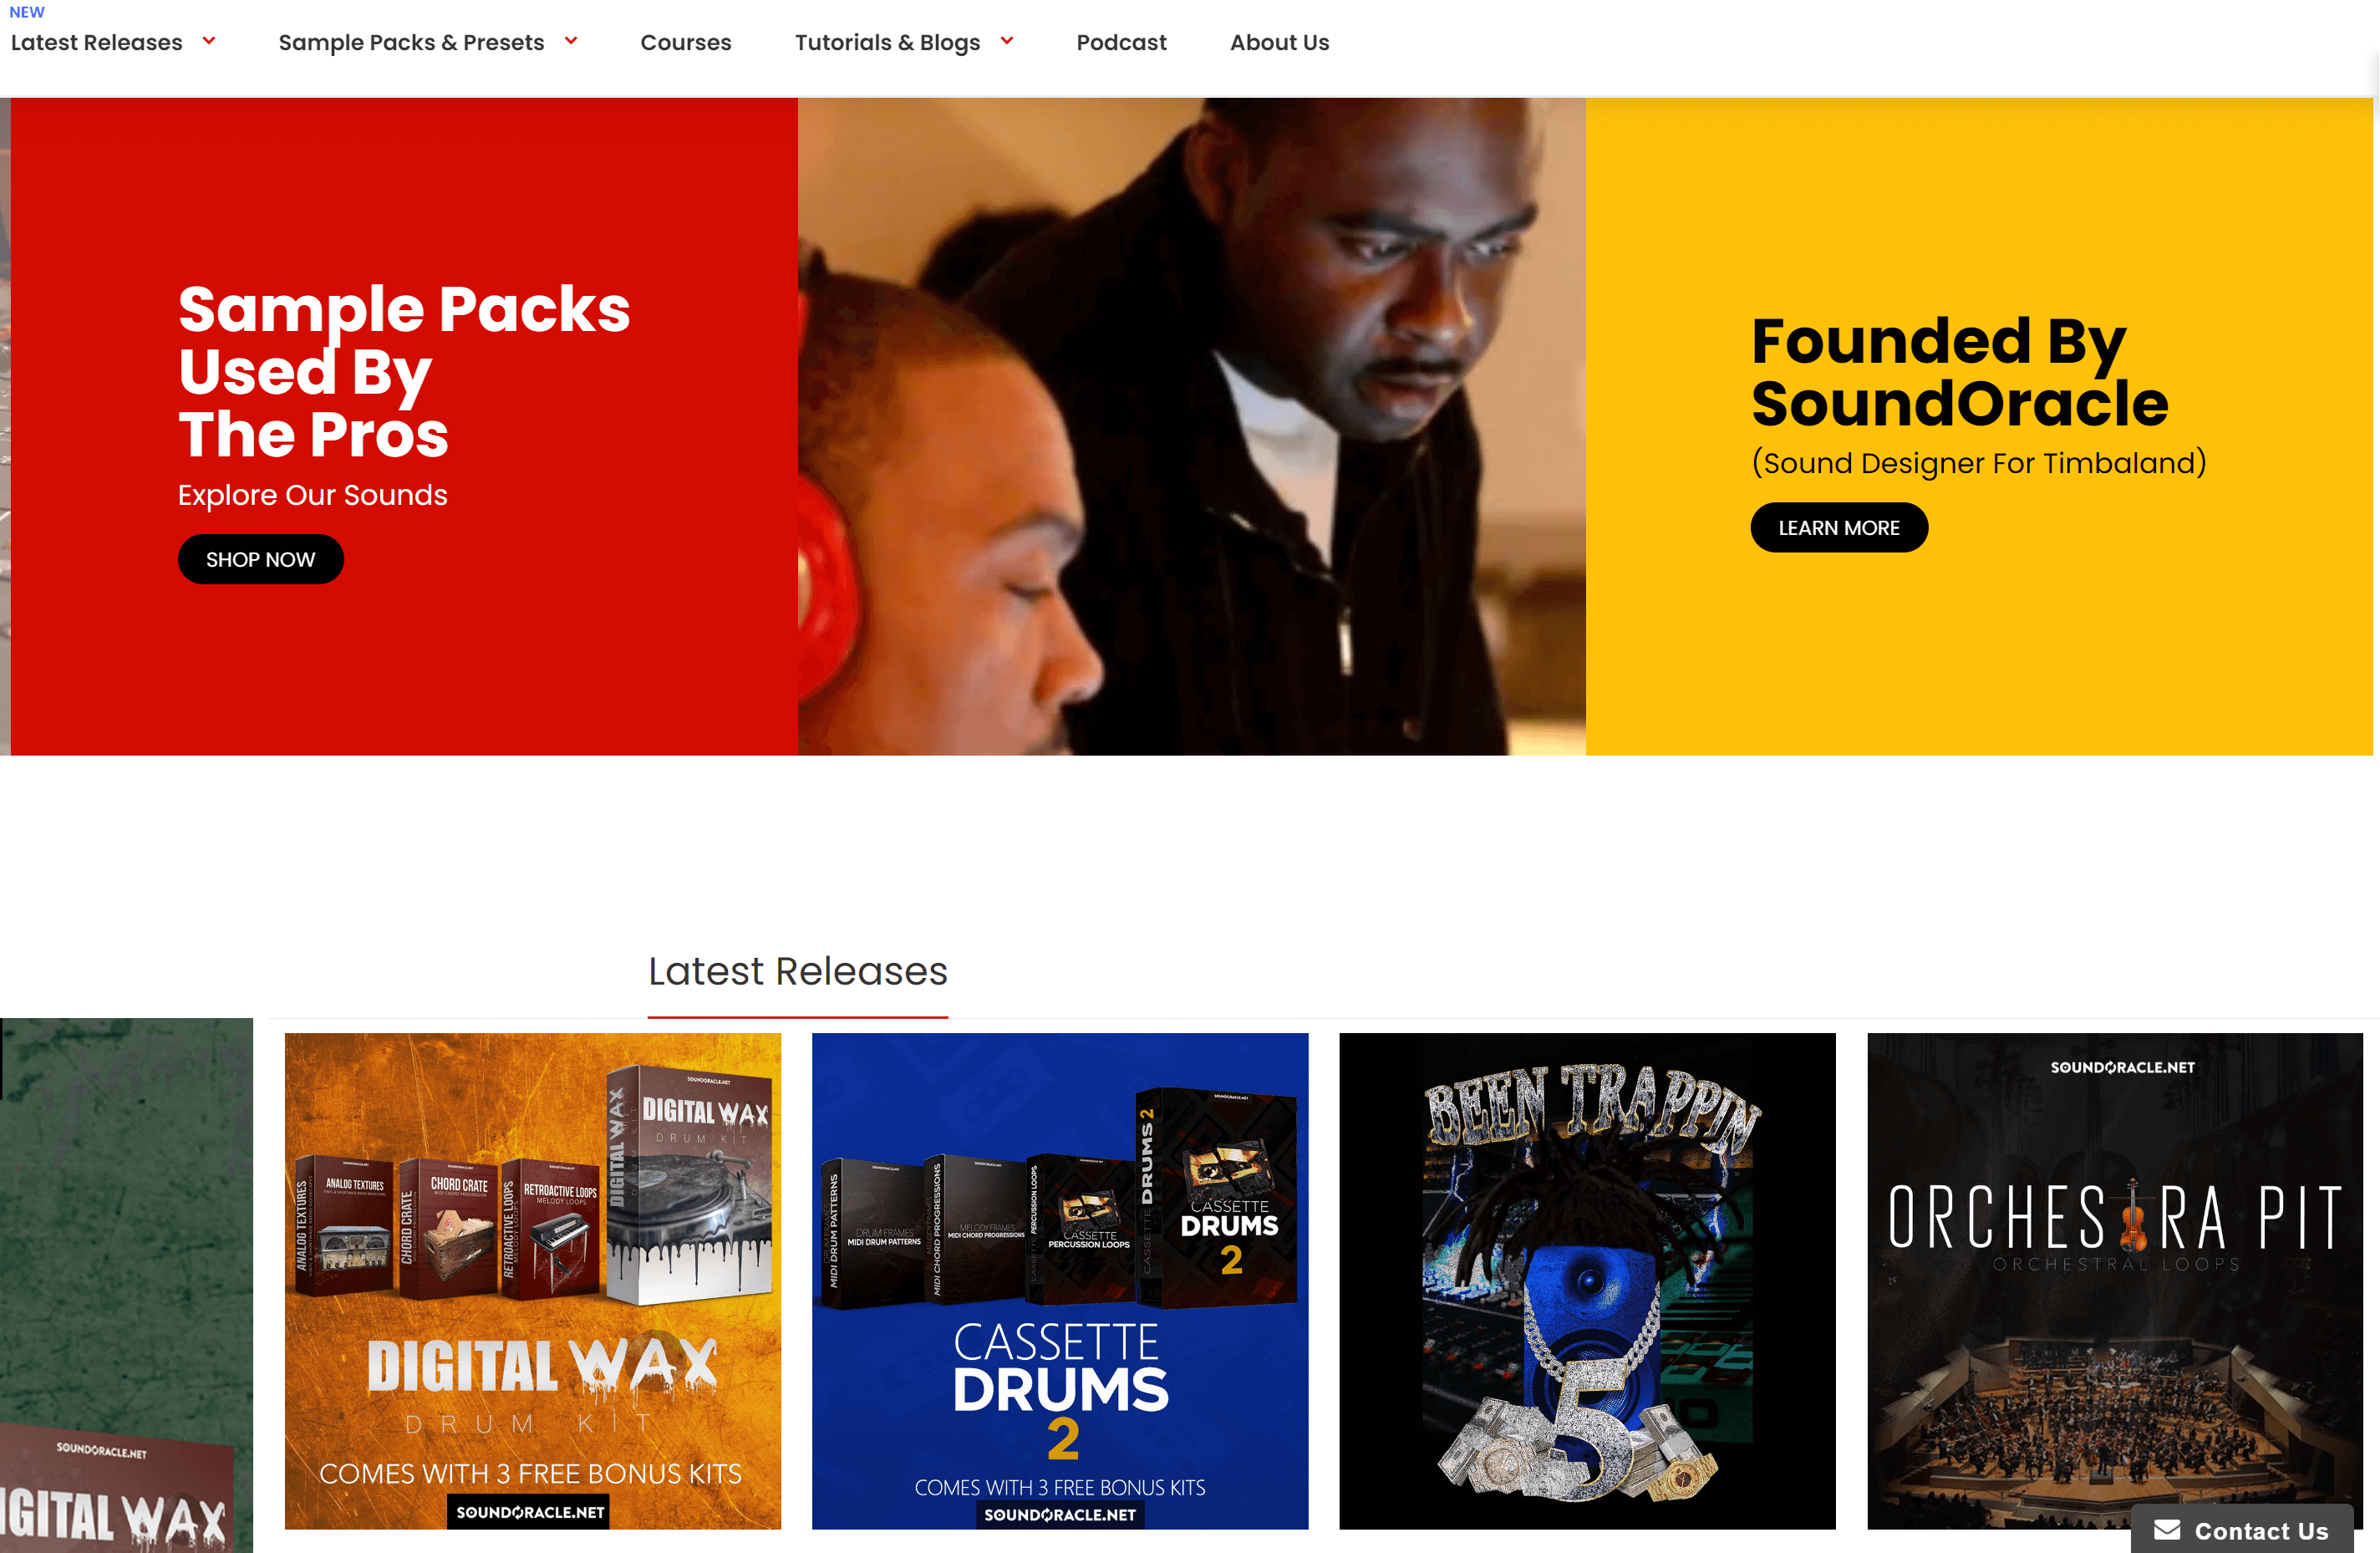Expand the Sample Packs & Presets chevron
Image resolution: width=2380 pixels, height=1553 pixels.
coord(571,41)
